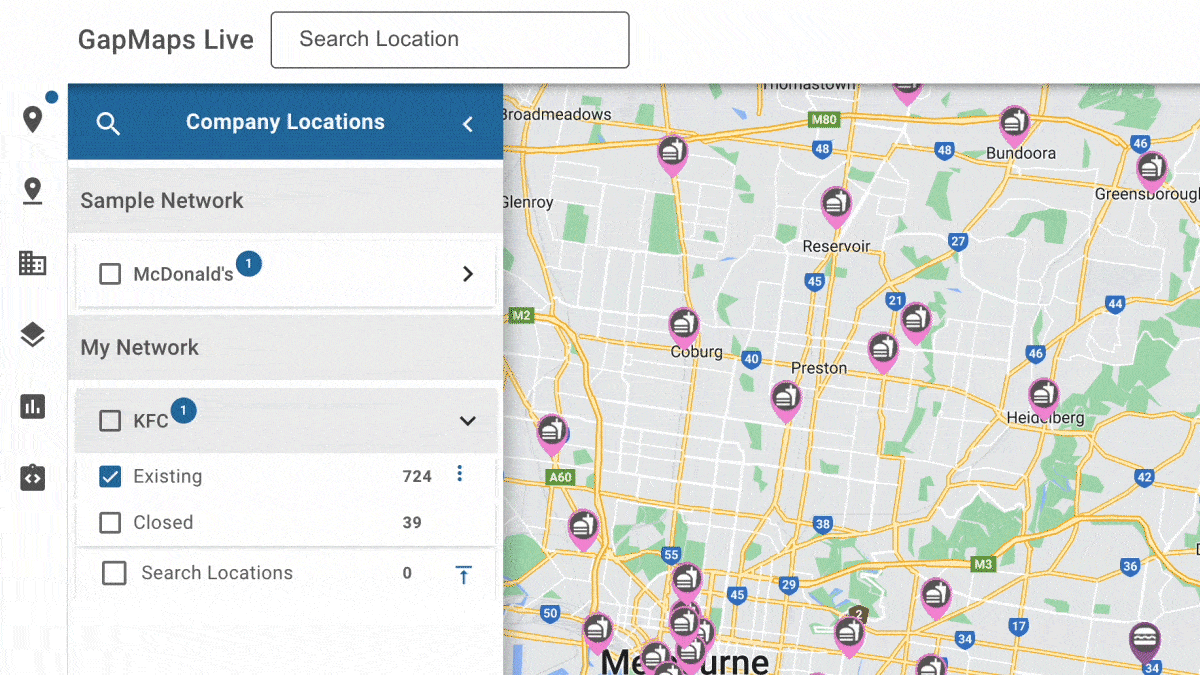The image size is (1200, 675).
Task: Collapse the KFC section chevron
Action: coord(467,421)
